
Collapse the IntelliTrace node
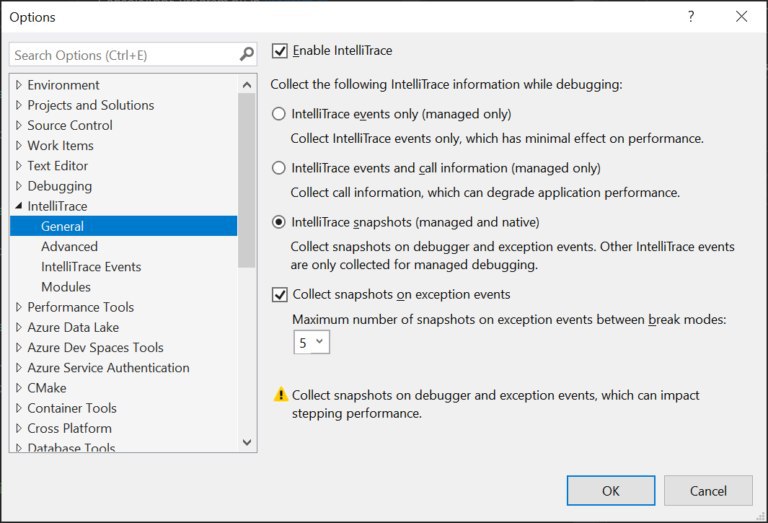click(x=19, y=206)
